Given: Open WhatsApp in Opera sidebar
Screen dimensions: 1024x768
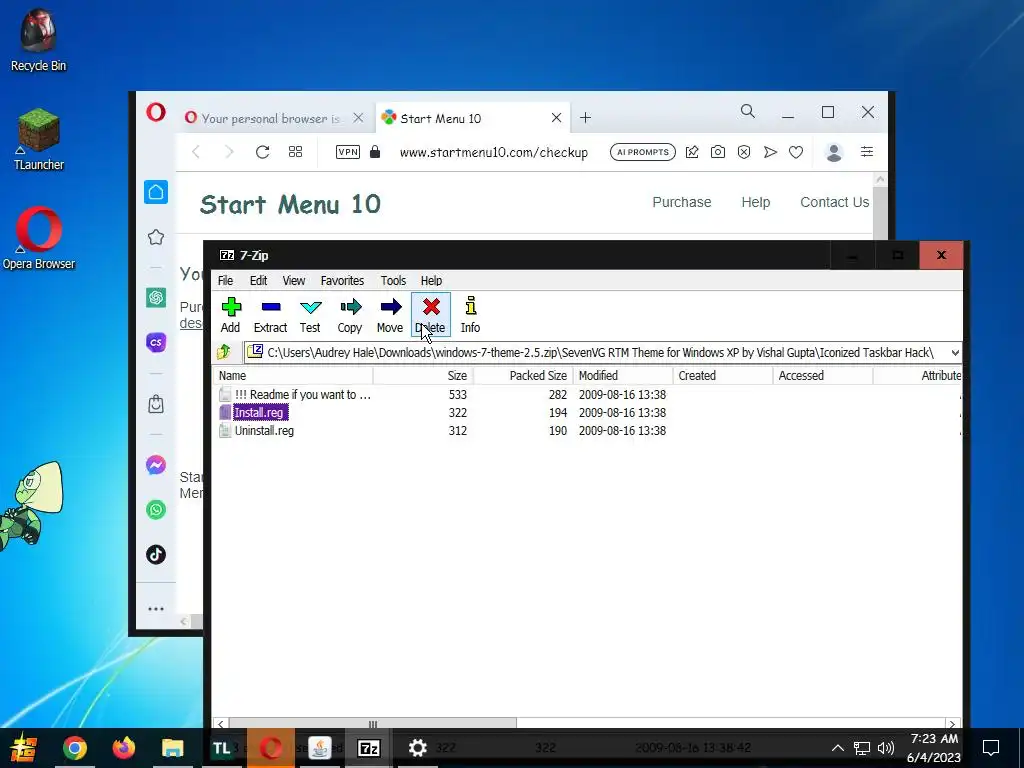Looking at the screenshot, I should [156, 509].
